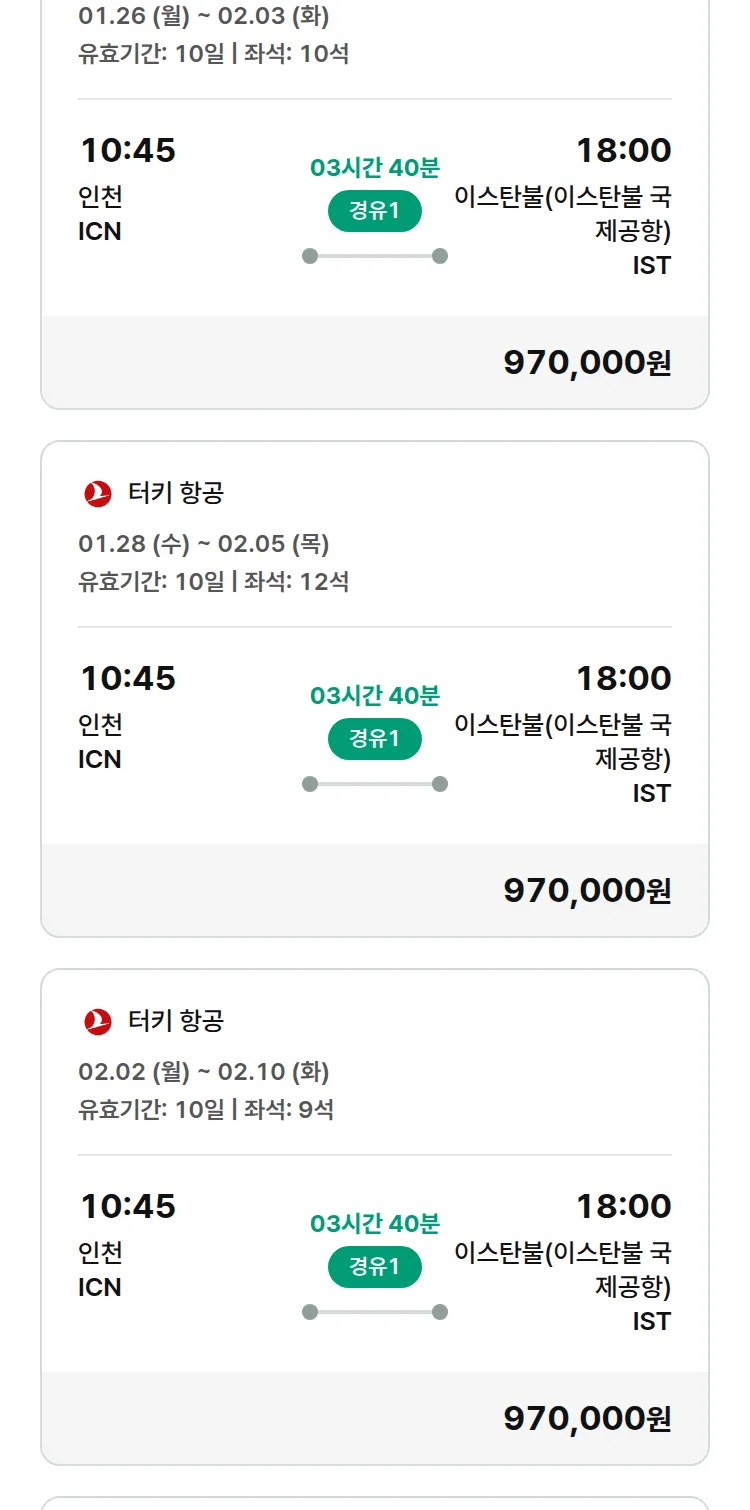Select the 970,000원 price of the 02.02 flight
This screenshot has height=1510, width=750.
click(587, 1418)
